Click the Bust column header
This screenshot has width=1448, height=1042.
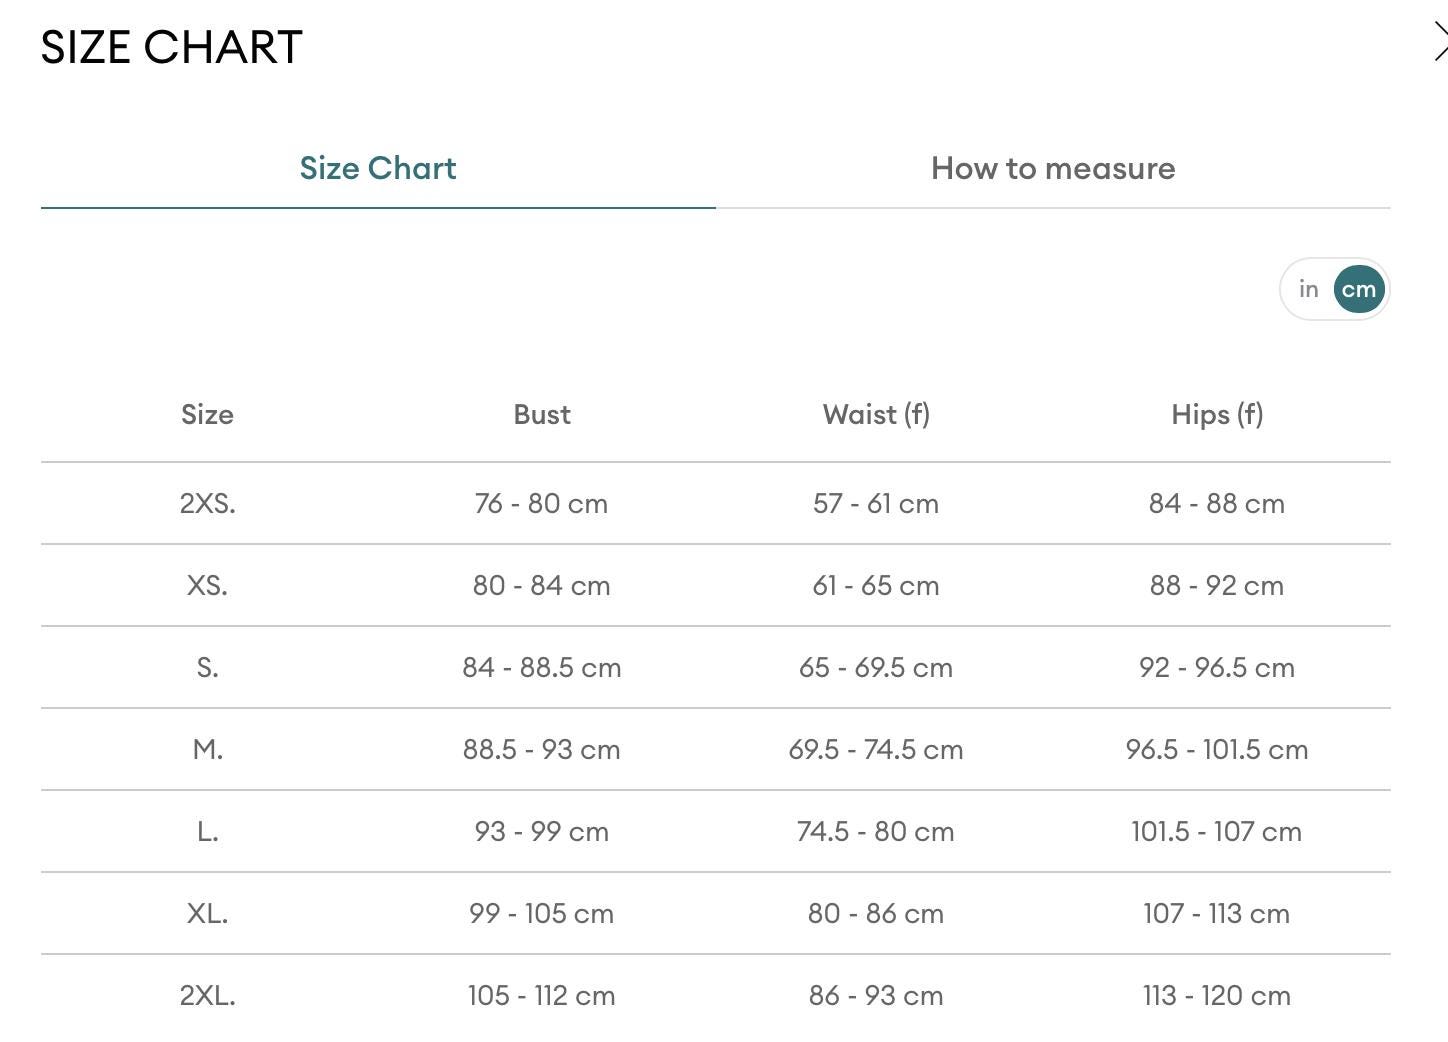[542, 415]
